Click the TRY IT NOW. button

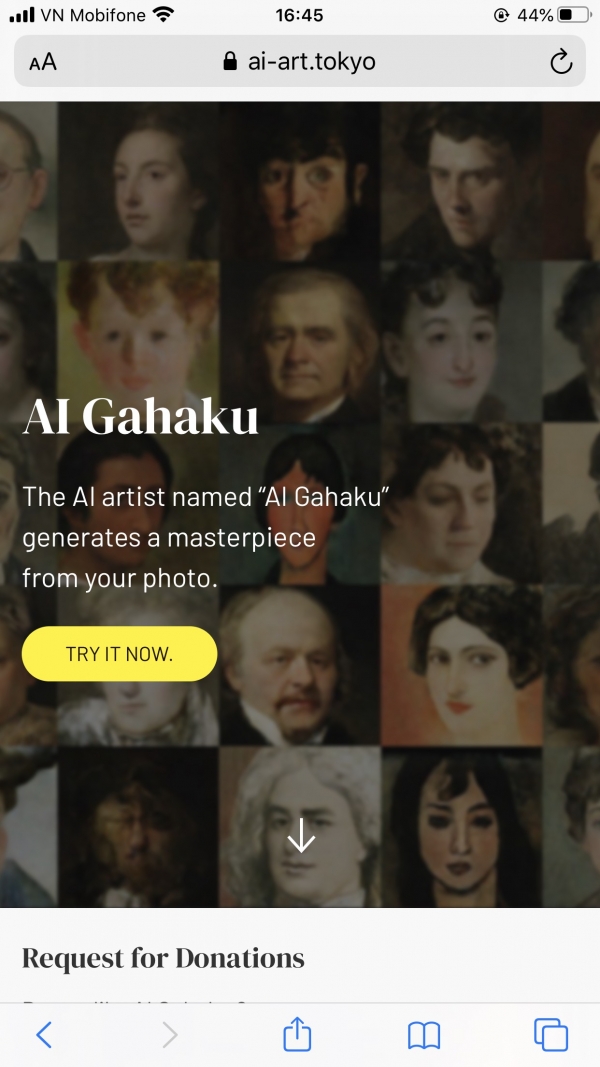120,653
